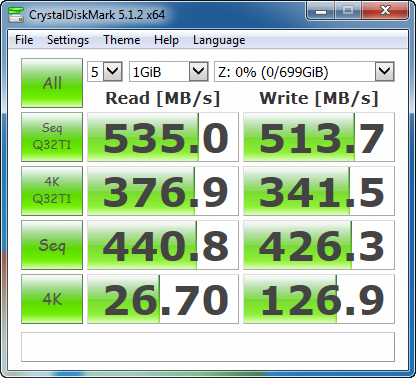Click the 4K read result 26.70
Viewport: 416px width, 378px height.
(x=163, y=299)
